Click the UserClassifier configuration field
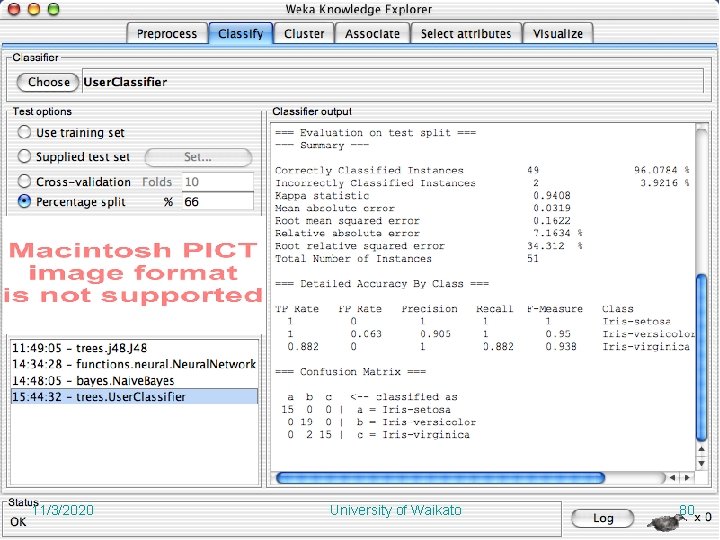 pyautogui.click(x=393, y=82)
